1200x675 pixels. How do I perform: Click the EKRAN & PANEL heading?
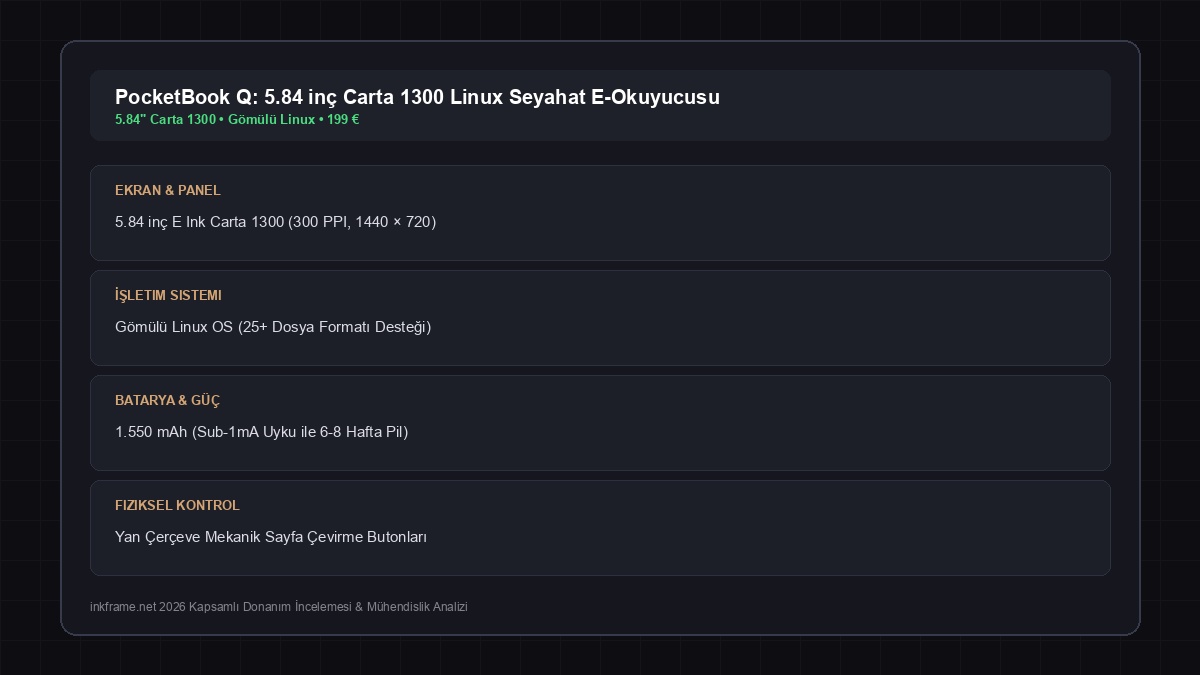168,190
